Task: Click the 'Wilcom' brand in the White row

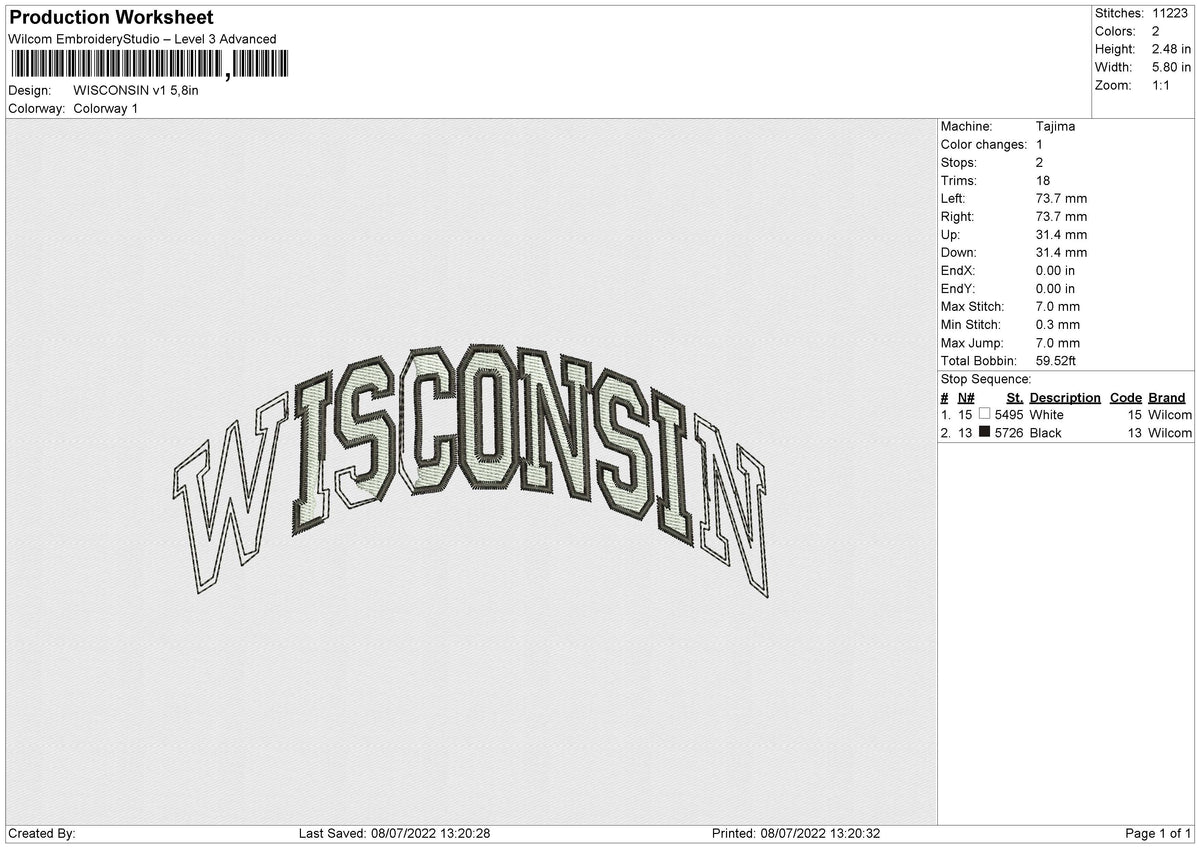Action: click(1170, 415)
